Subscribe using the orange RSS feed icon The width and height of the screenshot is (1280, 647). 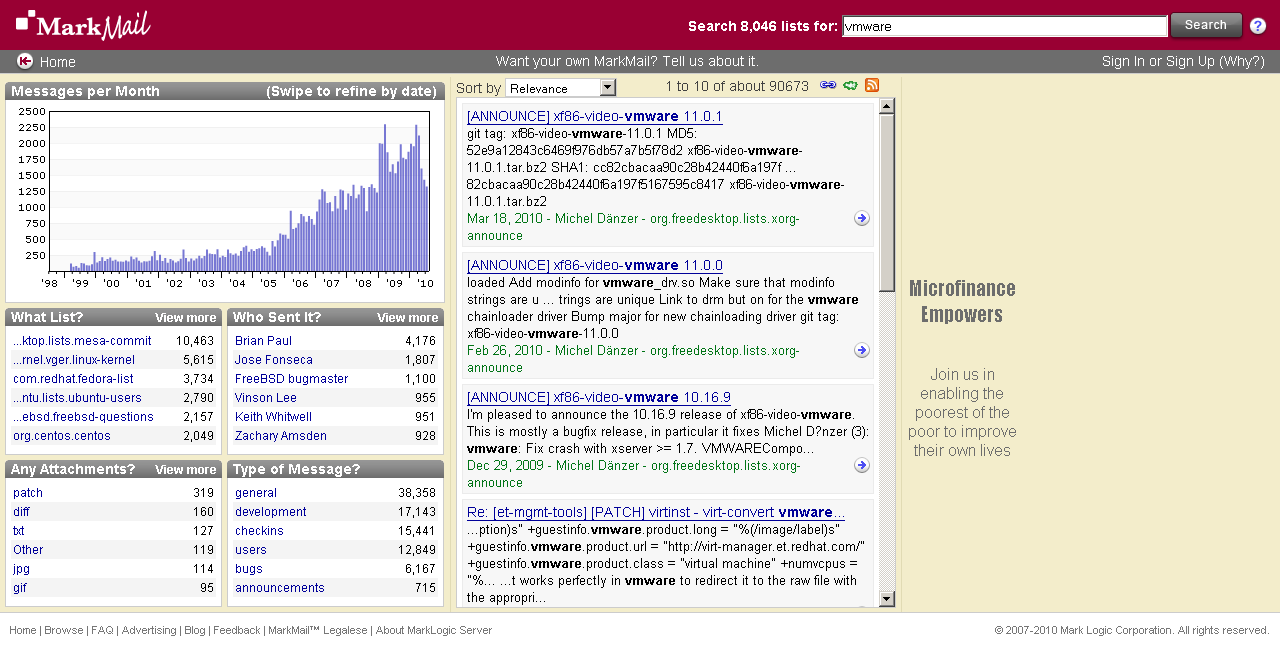872,86
